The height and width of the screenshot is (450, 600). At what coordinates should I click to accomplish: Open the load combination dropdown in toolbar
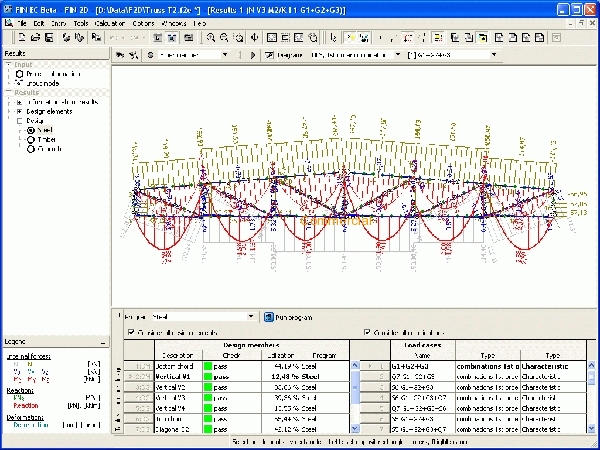click(x=495, y=55)
